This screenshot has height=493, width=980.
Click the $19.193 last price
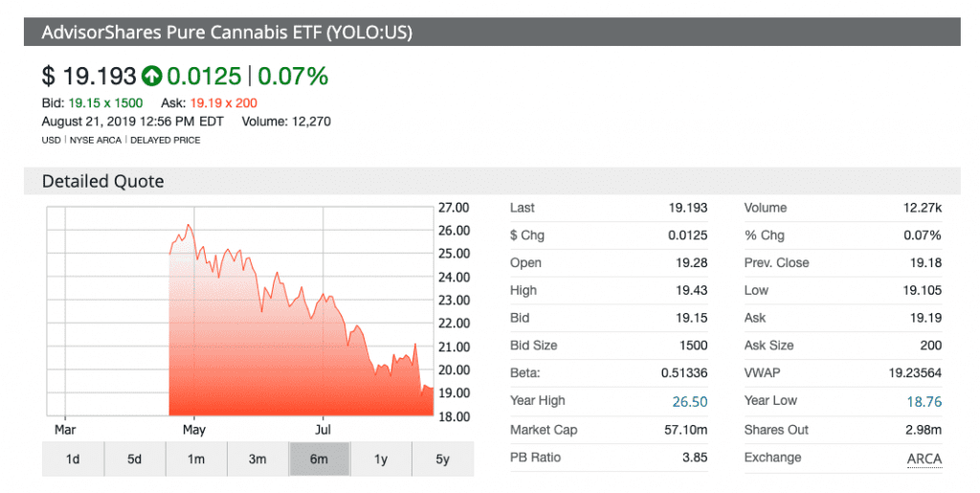[x=88, y=75]
